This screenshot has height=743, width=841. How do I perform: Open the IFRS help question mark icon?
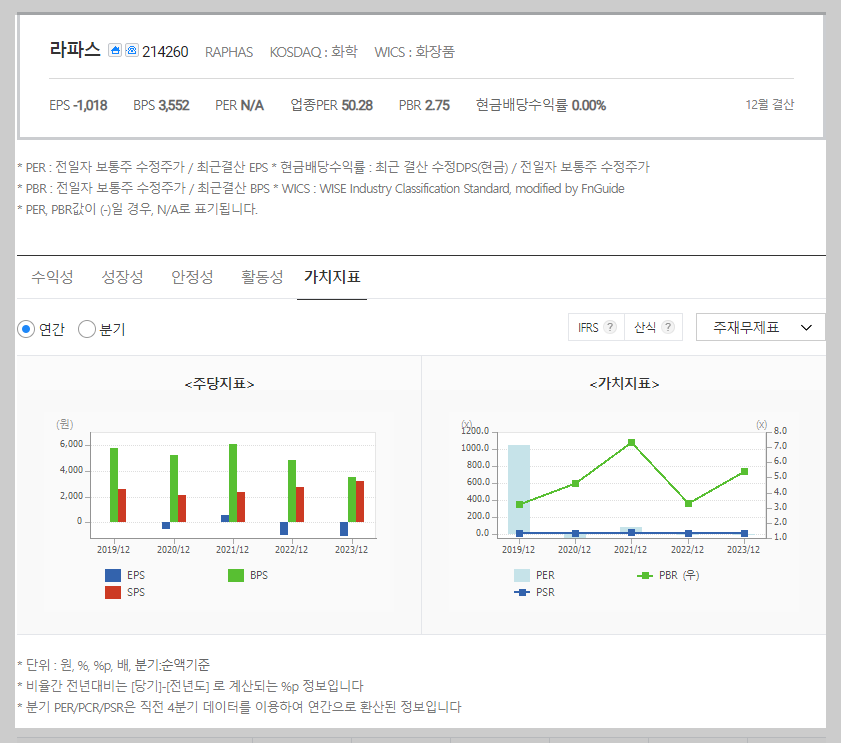pyautogui.click(x=610, y=327)
